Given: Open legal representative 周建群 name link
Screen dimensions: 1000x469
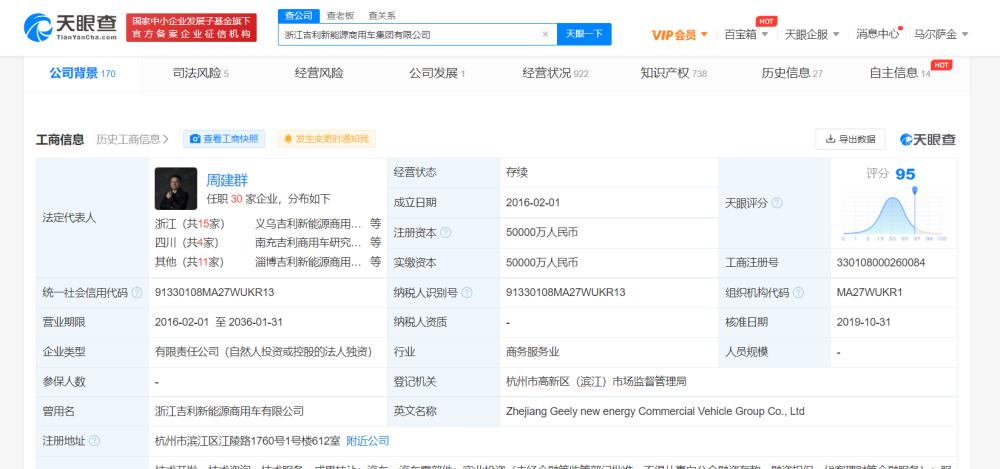Looking at the screenshot, I should coord(227,180).
